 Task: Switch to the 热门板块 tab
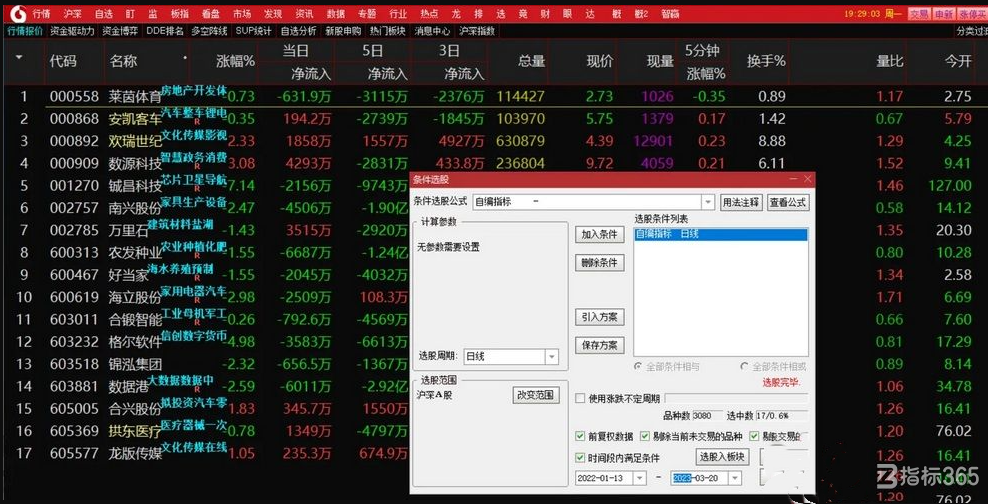point(388,30)
